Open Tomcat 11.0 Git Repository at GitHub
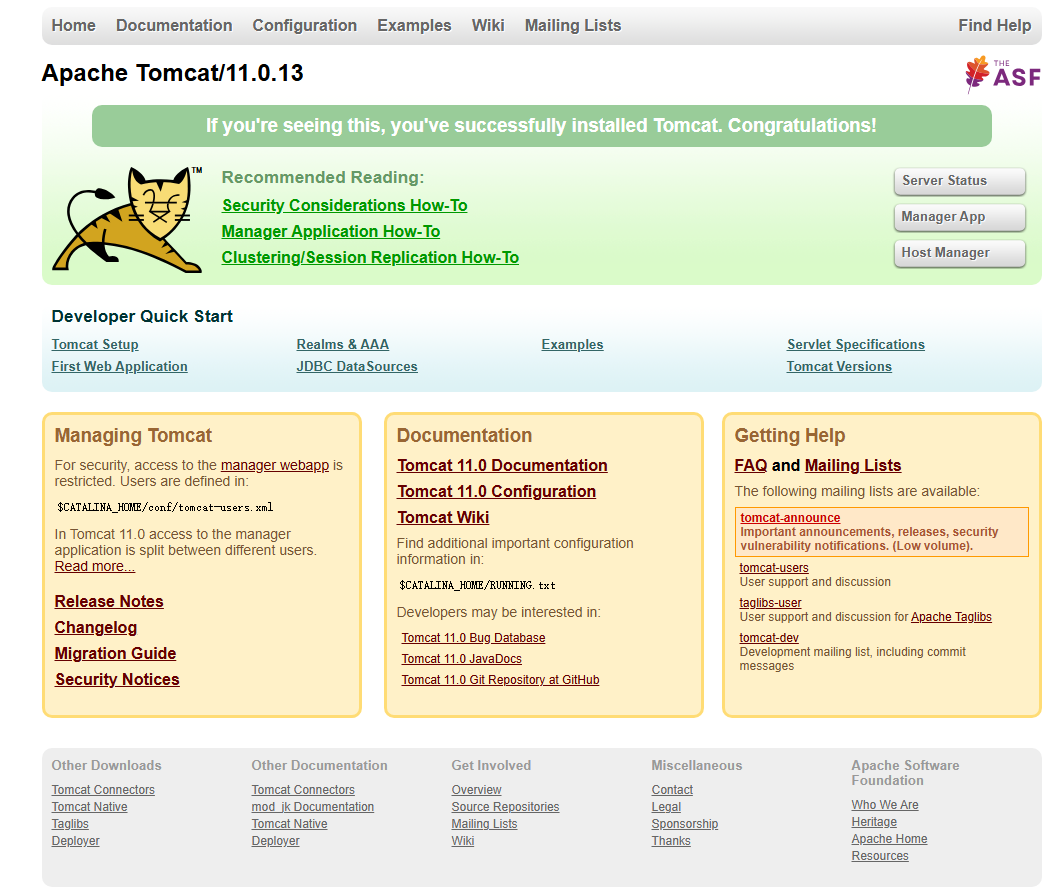1045x891 pixels. [500, 680]
